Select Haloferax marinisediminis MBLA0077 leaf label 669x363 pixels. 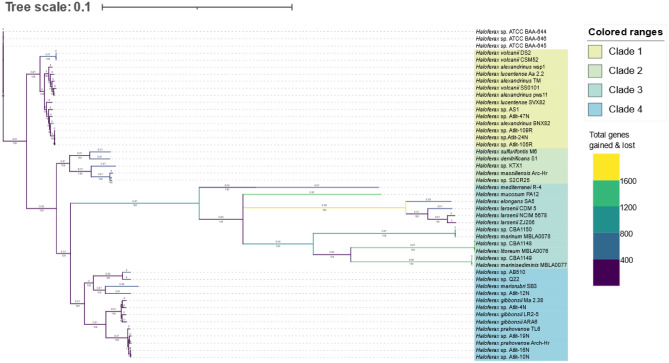[521, 265]
